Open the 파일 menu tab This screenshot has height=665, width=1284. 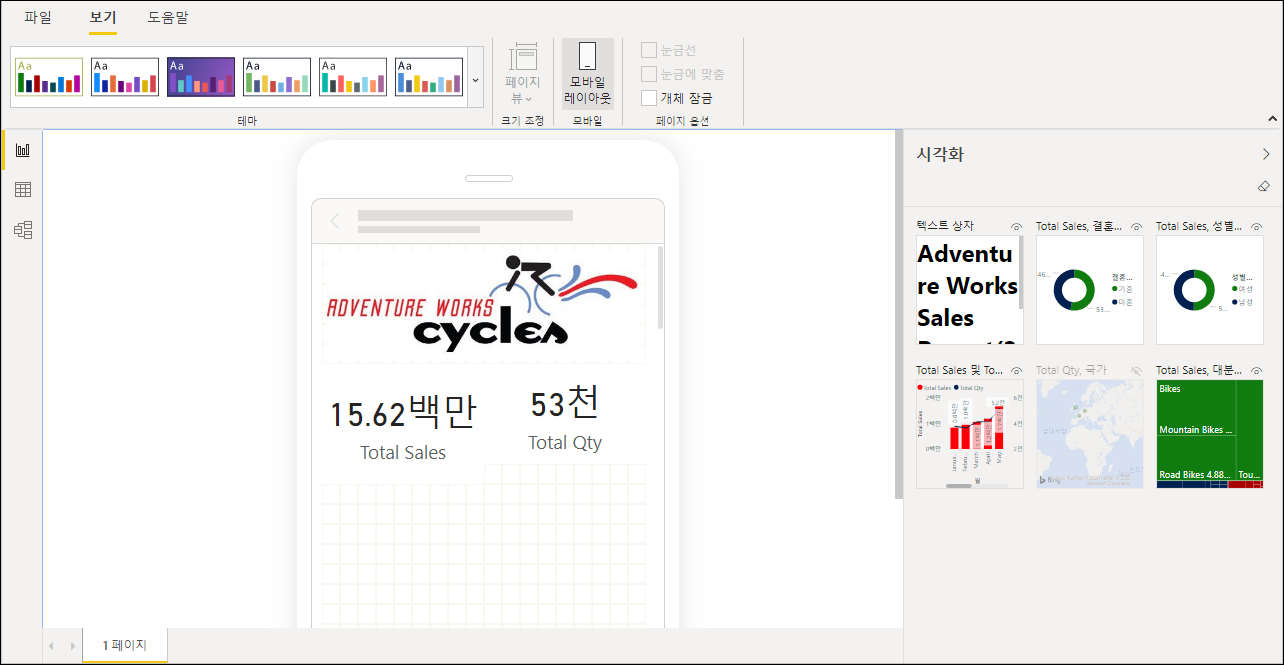point(38,18)
